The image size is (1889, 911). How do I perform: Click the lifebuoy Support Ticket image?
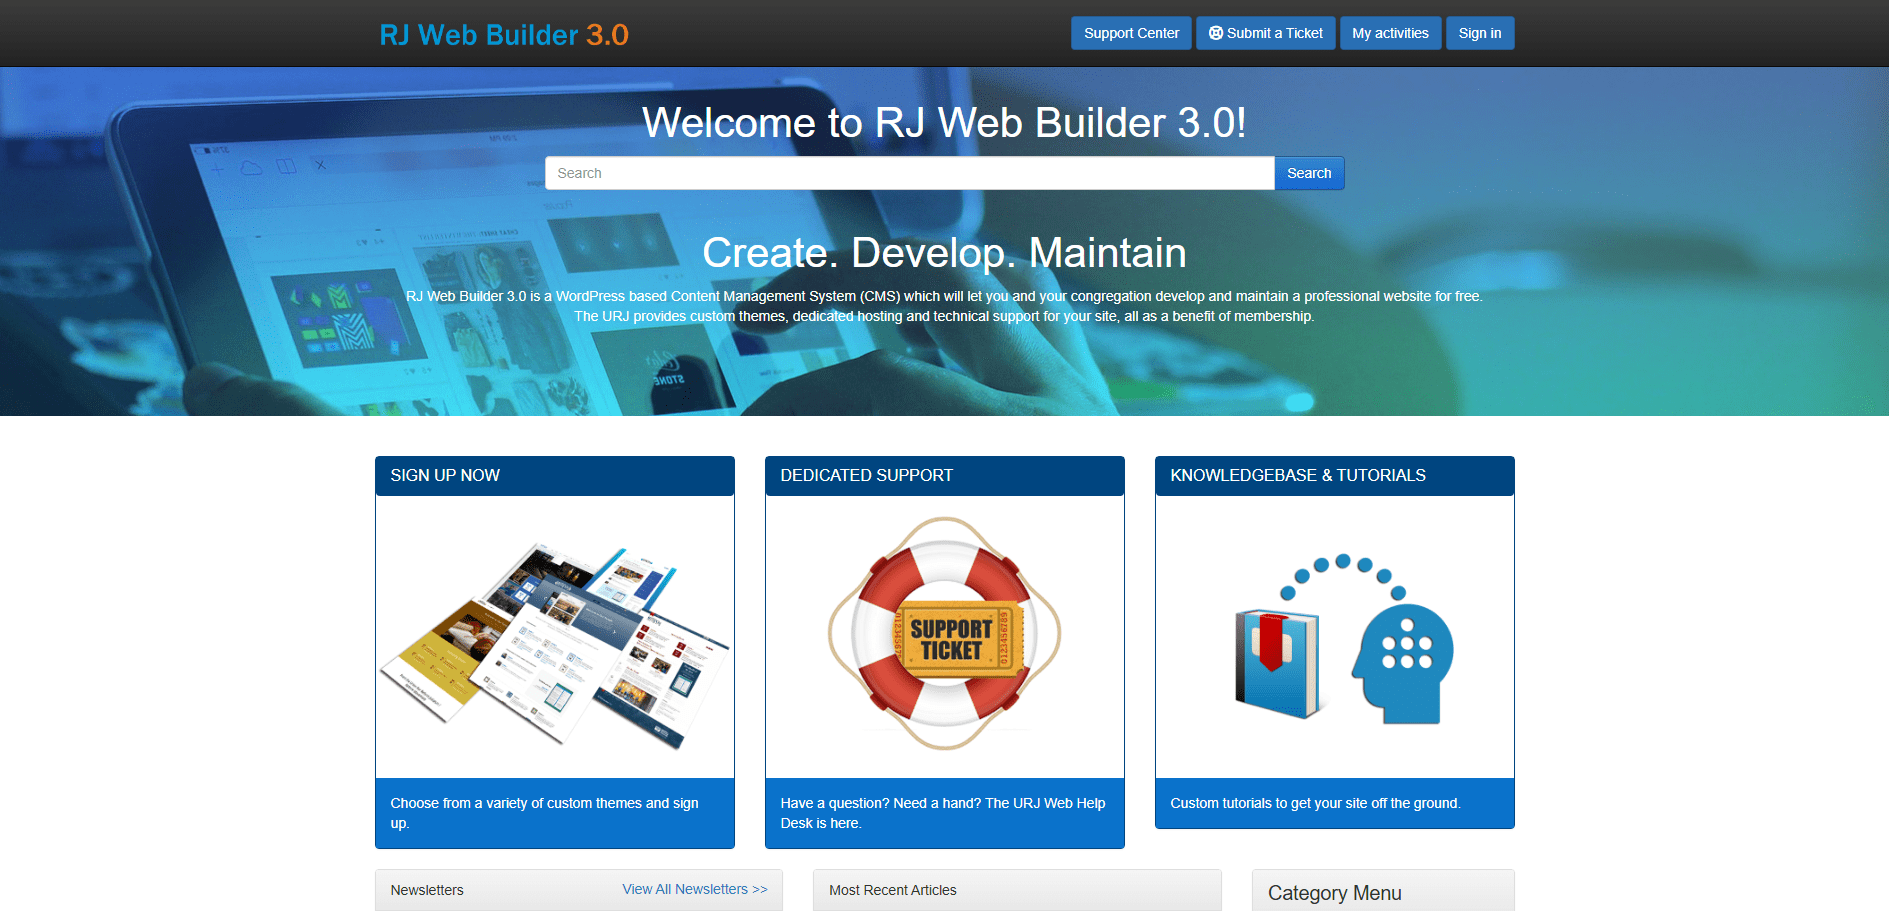944,634
